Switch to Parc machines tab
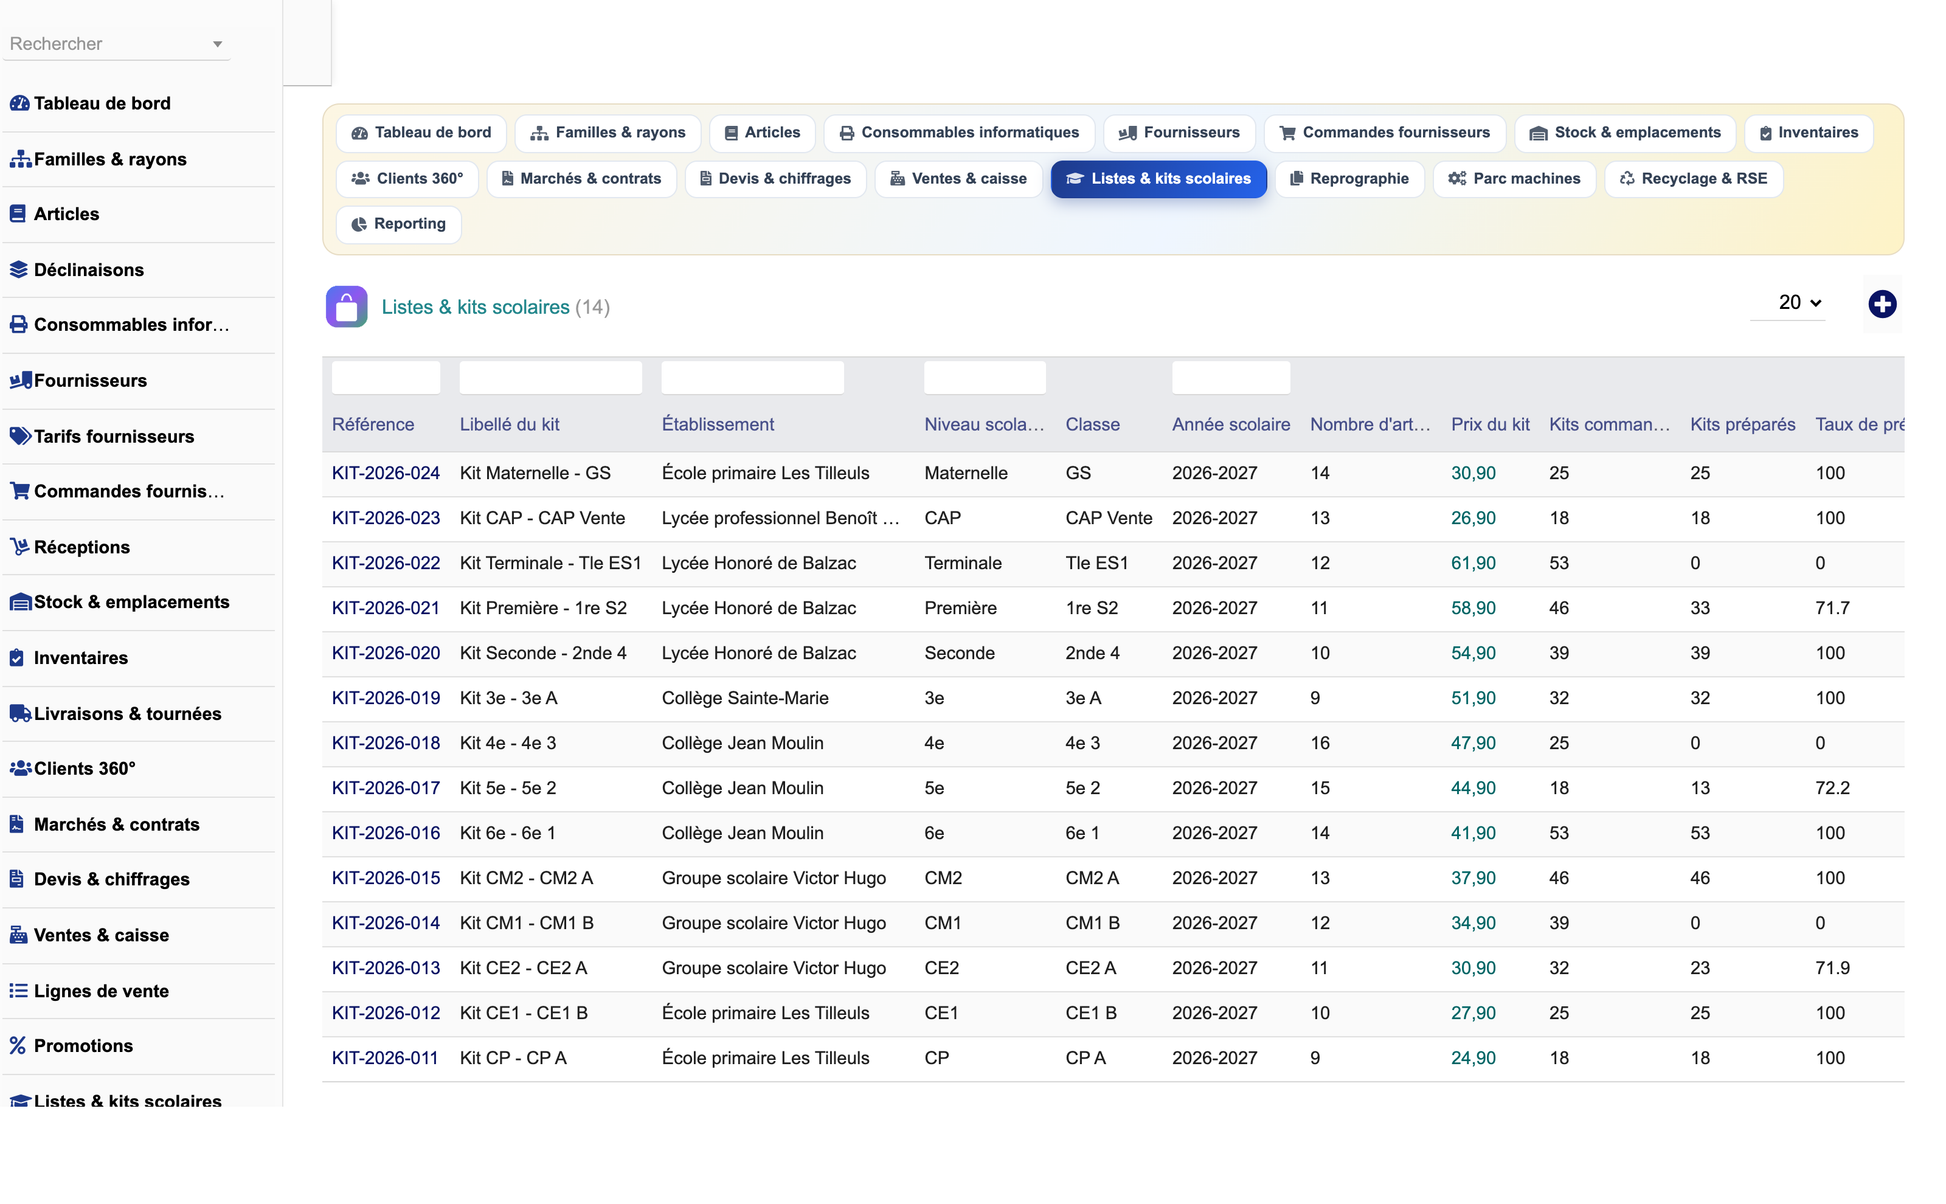This screenshot has width=1946, height=1204. point(1514,179)
